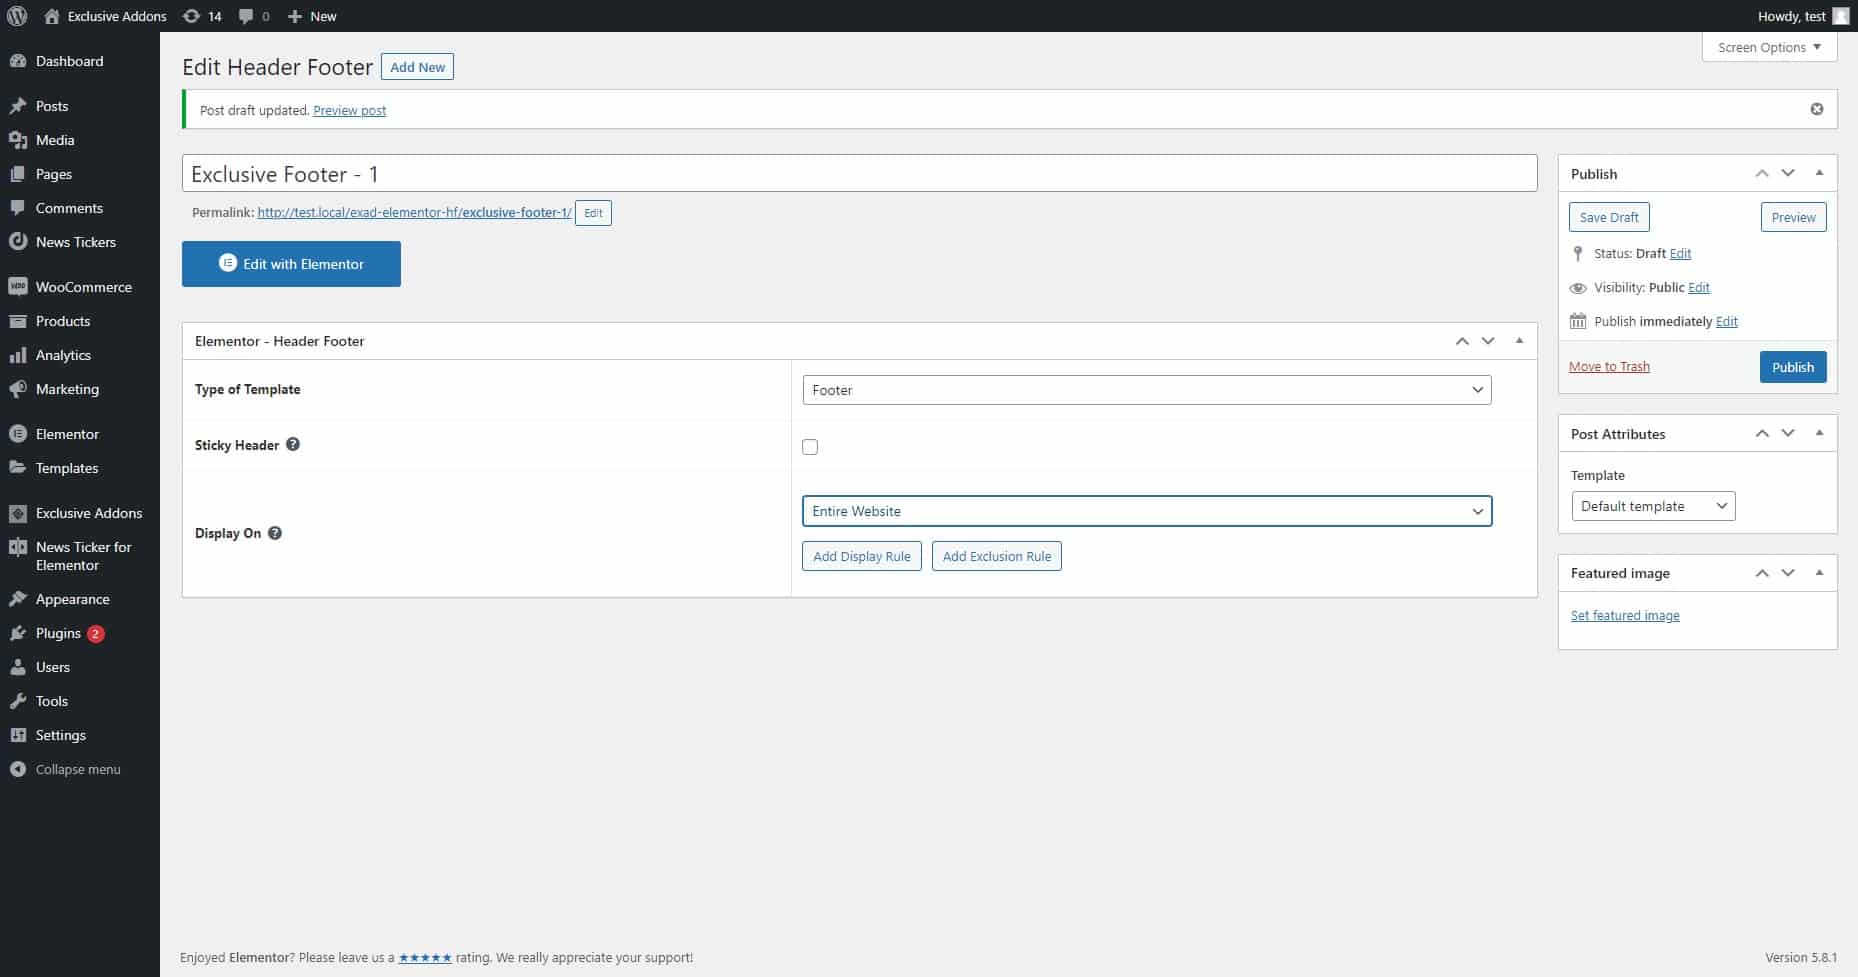Open the Exclusive Addons site home link

coord(105,16)
